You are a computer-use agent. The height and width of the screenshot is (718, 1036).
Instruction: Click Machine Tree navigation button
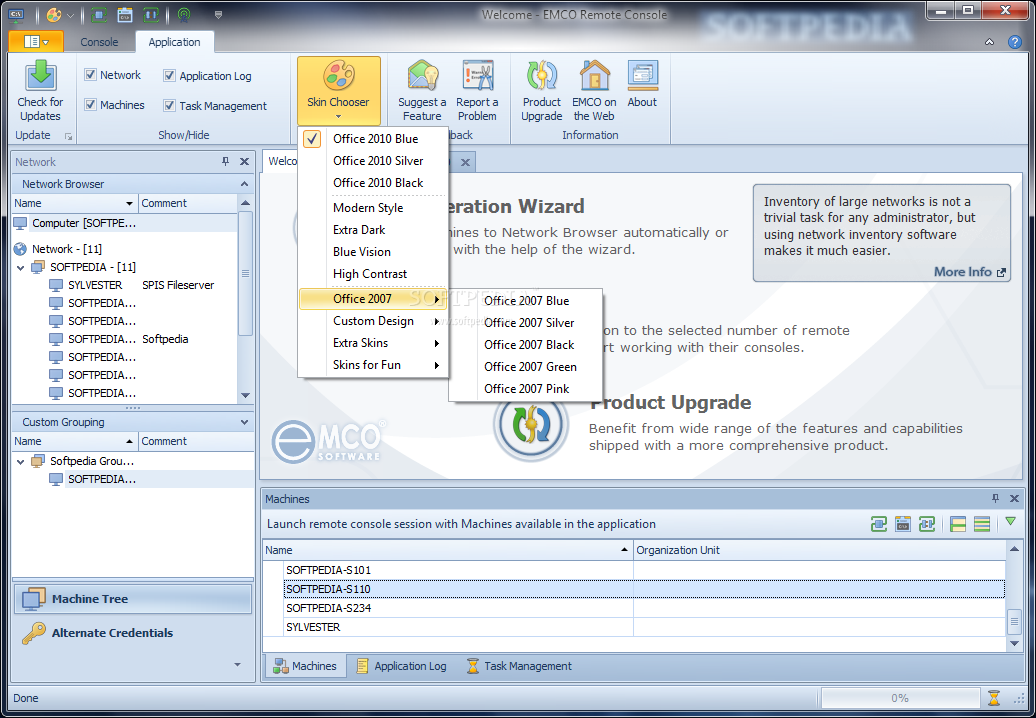coord(133,599)
